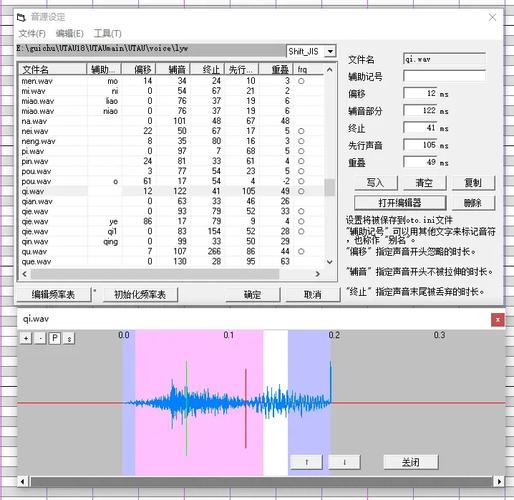Image resolution: width=514 pixels, height=500 pixels.
Task: Click the red marker line in waveform
Action: [x=246, y=408]
